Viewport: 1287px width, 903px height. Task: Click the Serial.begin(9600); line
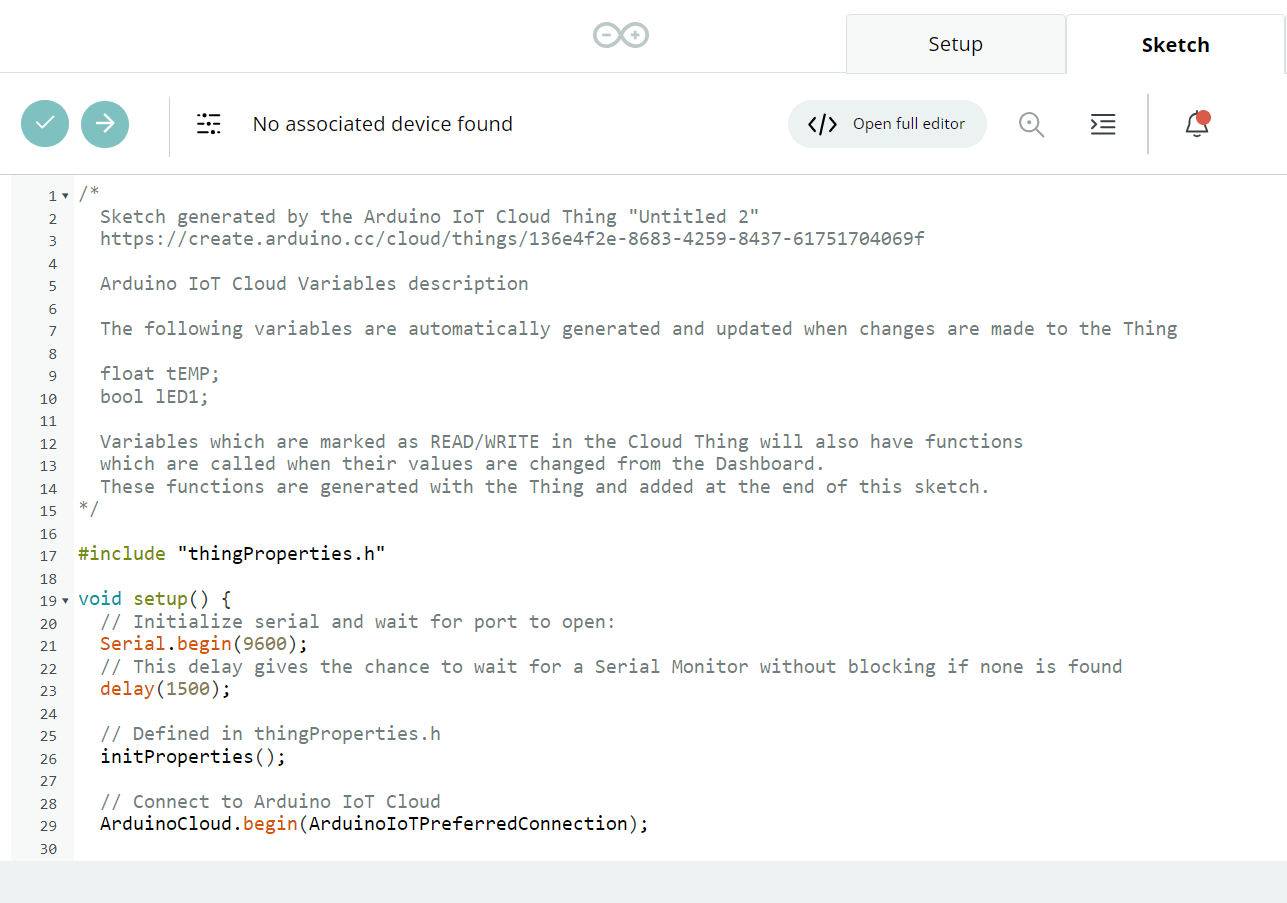pyautogui.click(x=204, y=644)
